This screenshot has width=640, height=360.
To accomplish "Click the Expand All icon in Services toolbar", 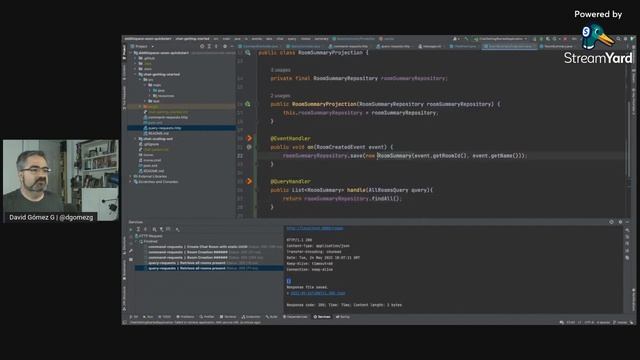I will point(138,229).
